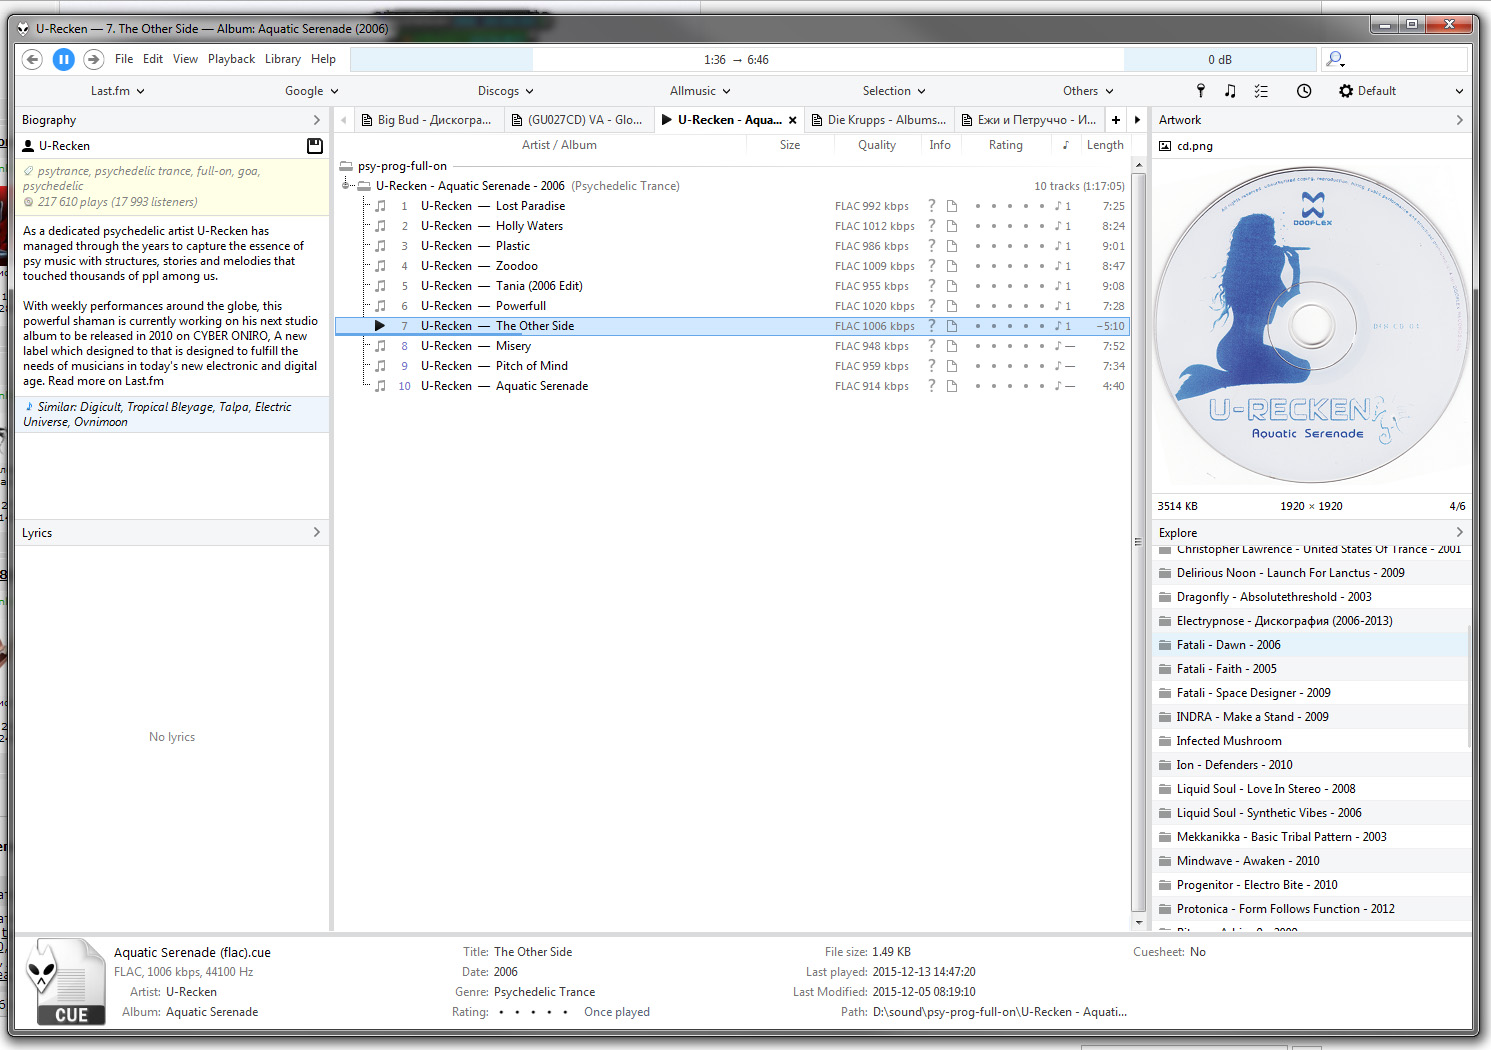Open the Help menu
This screenshot has width=1491, height=1050.
pos(323,59)
